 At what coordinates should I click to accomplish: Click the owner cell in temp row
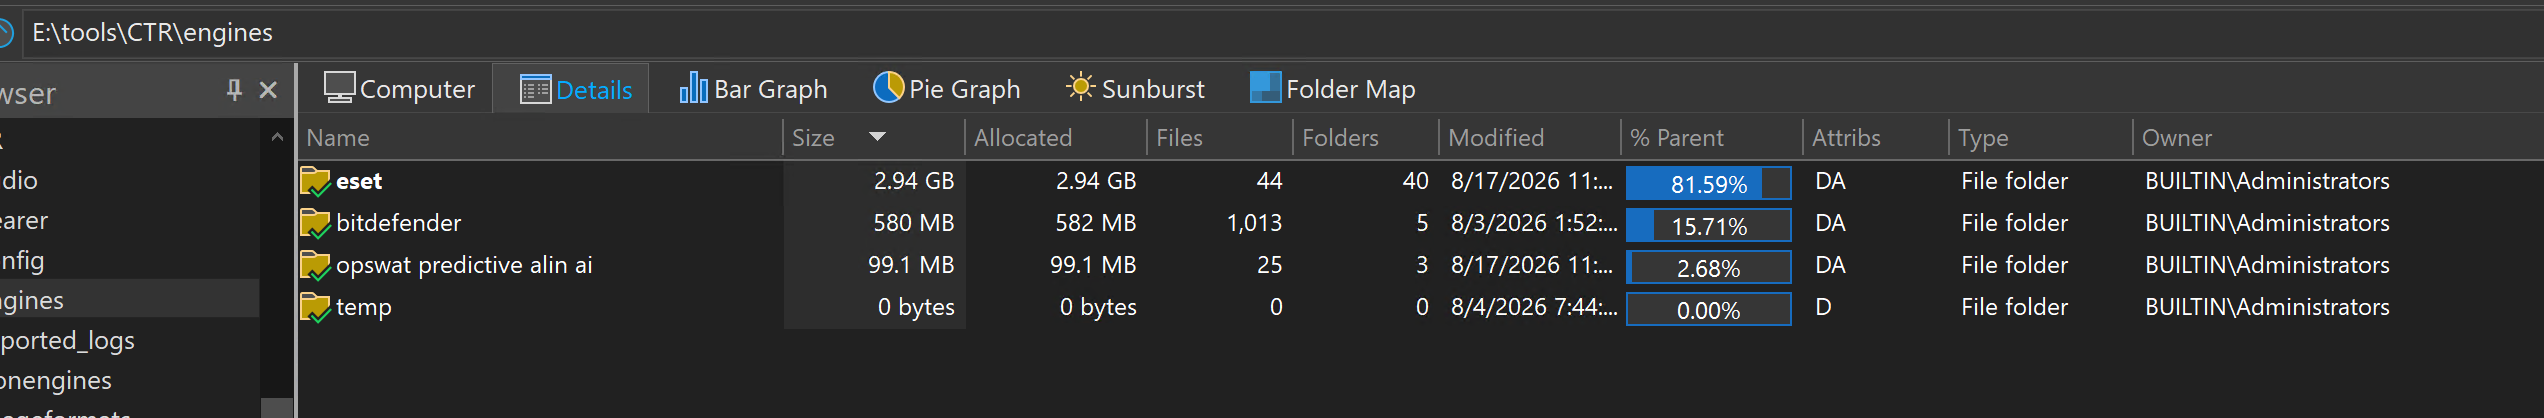2267,307
